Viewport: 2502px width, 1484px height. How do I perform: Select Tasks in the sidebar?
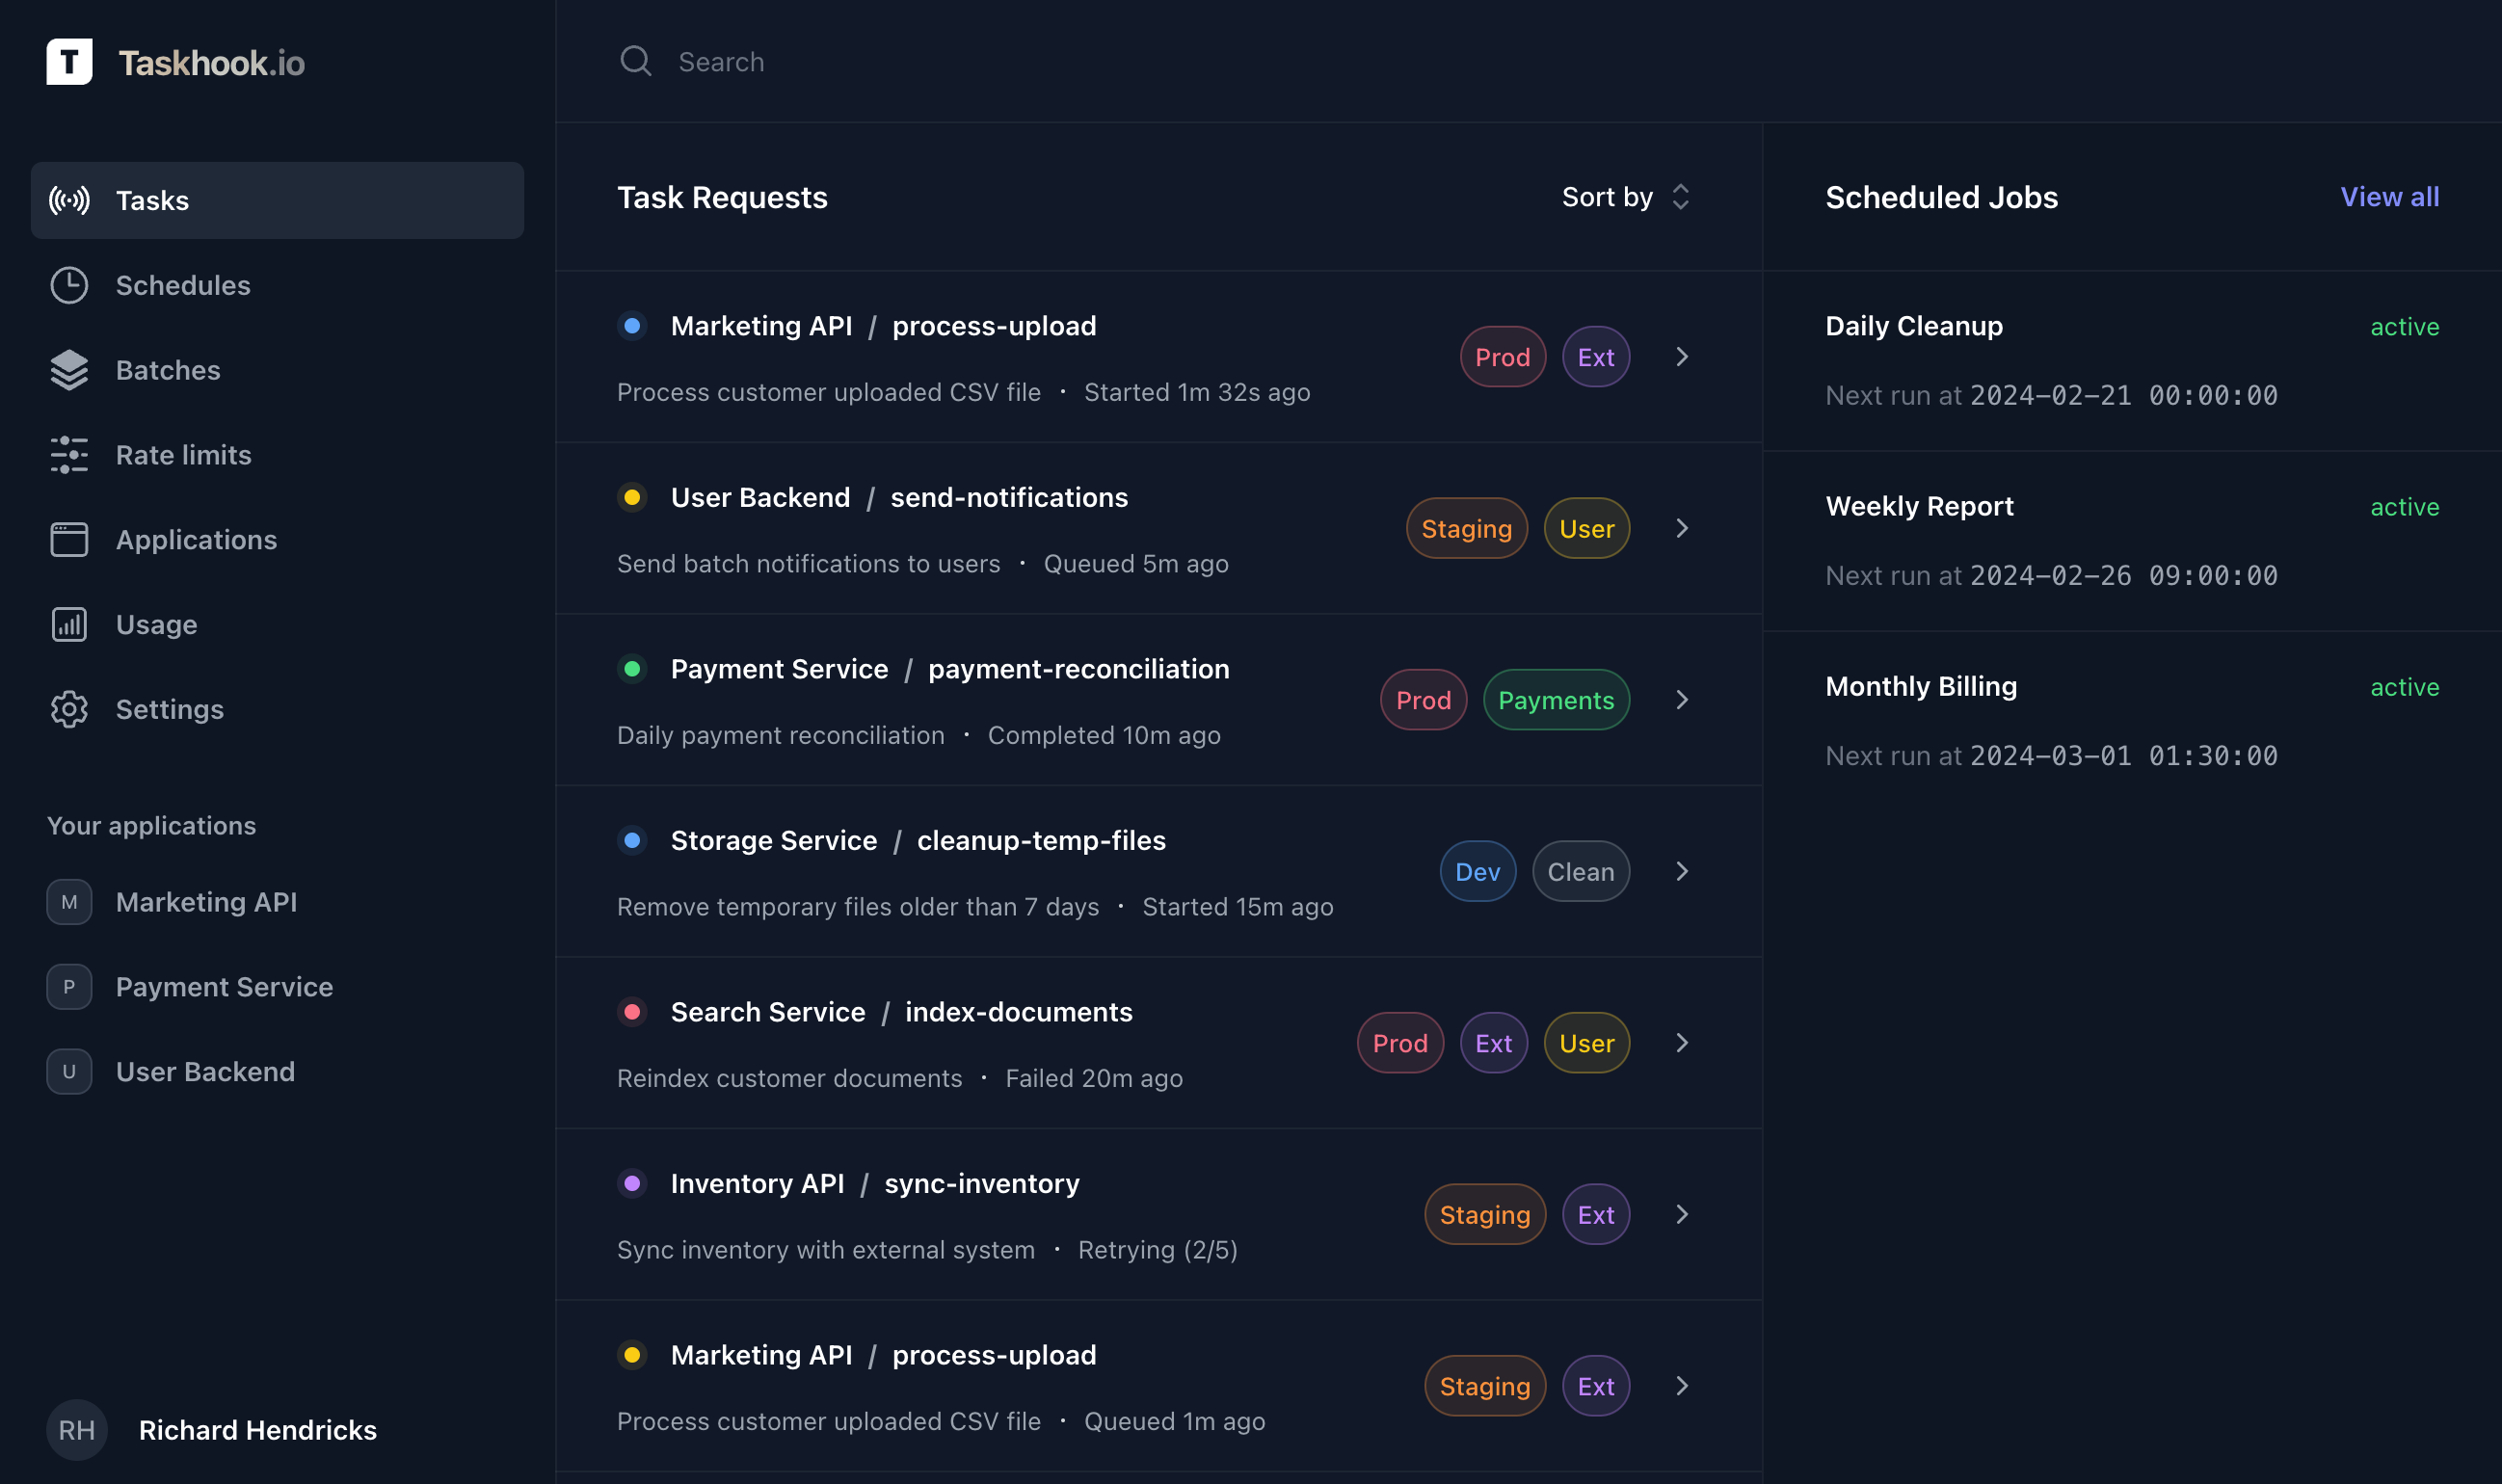click(x=153, y=200)
